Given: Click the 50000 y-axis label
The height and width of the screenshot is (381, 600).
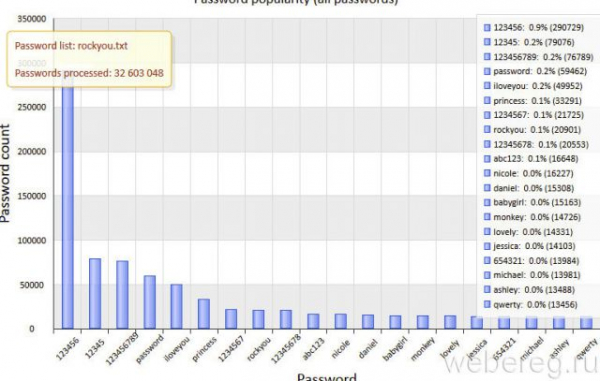Looking at the screenshot, I should coord(33,285).
